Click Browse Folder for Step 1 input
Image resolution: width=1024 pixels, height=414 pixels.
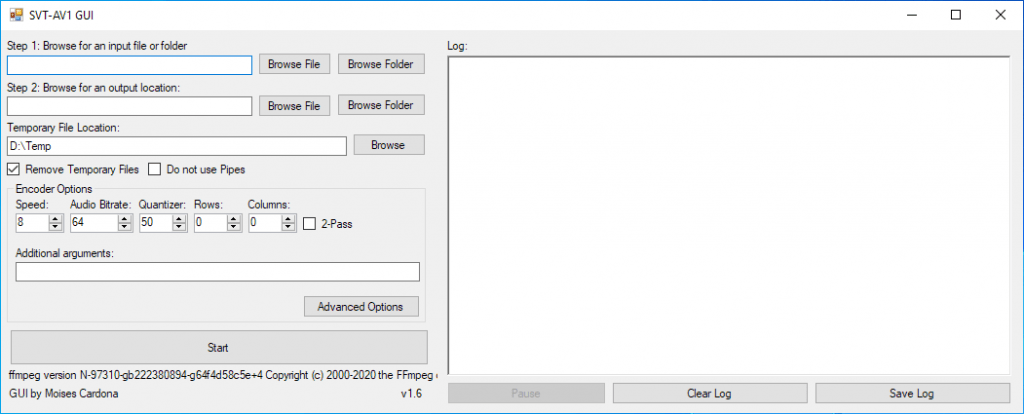click(381, 64)
